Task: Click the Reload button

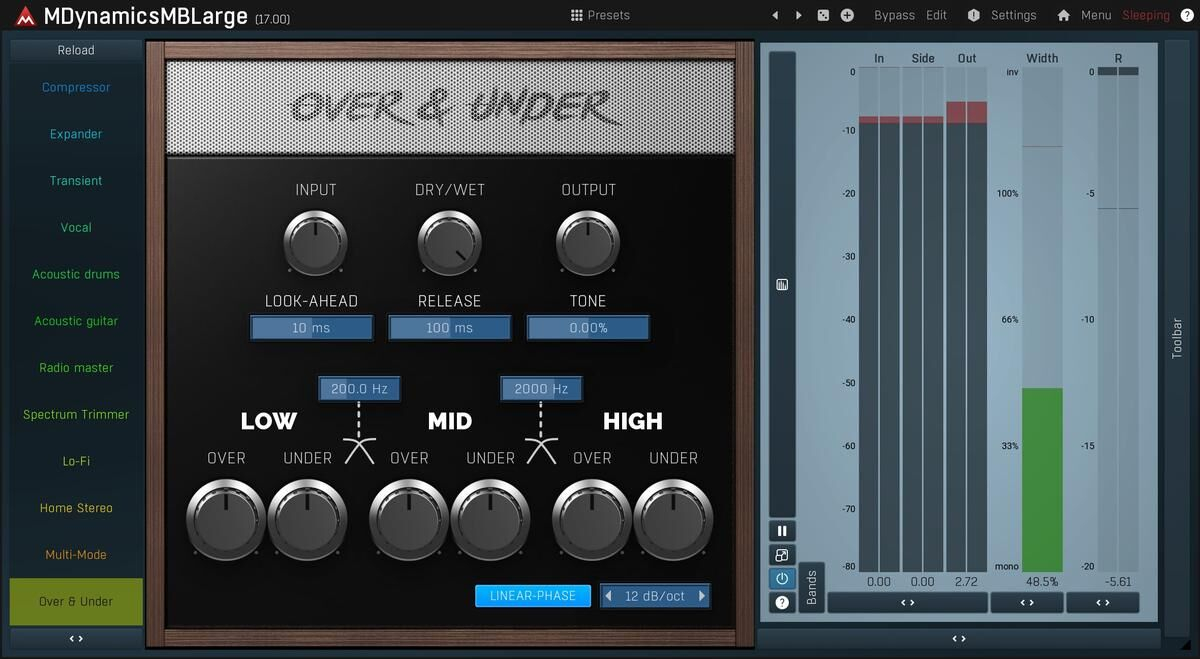Action: click(76, 50)
